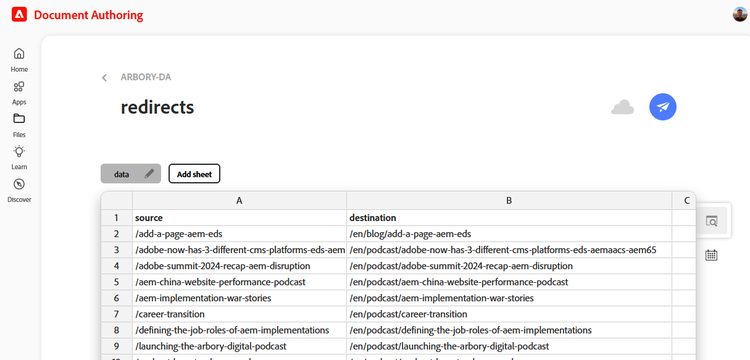The height and width of the screenshot is (360, 750).
Task: Go to Home in sidebar
Action: click(x=19, y=60)
